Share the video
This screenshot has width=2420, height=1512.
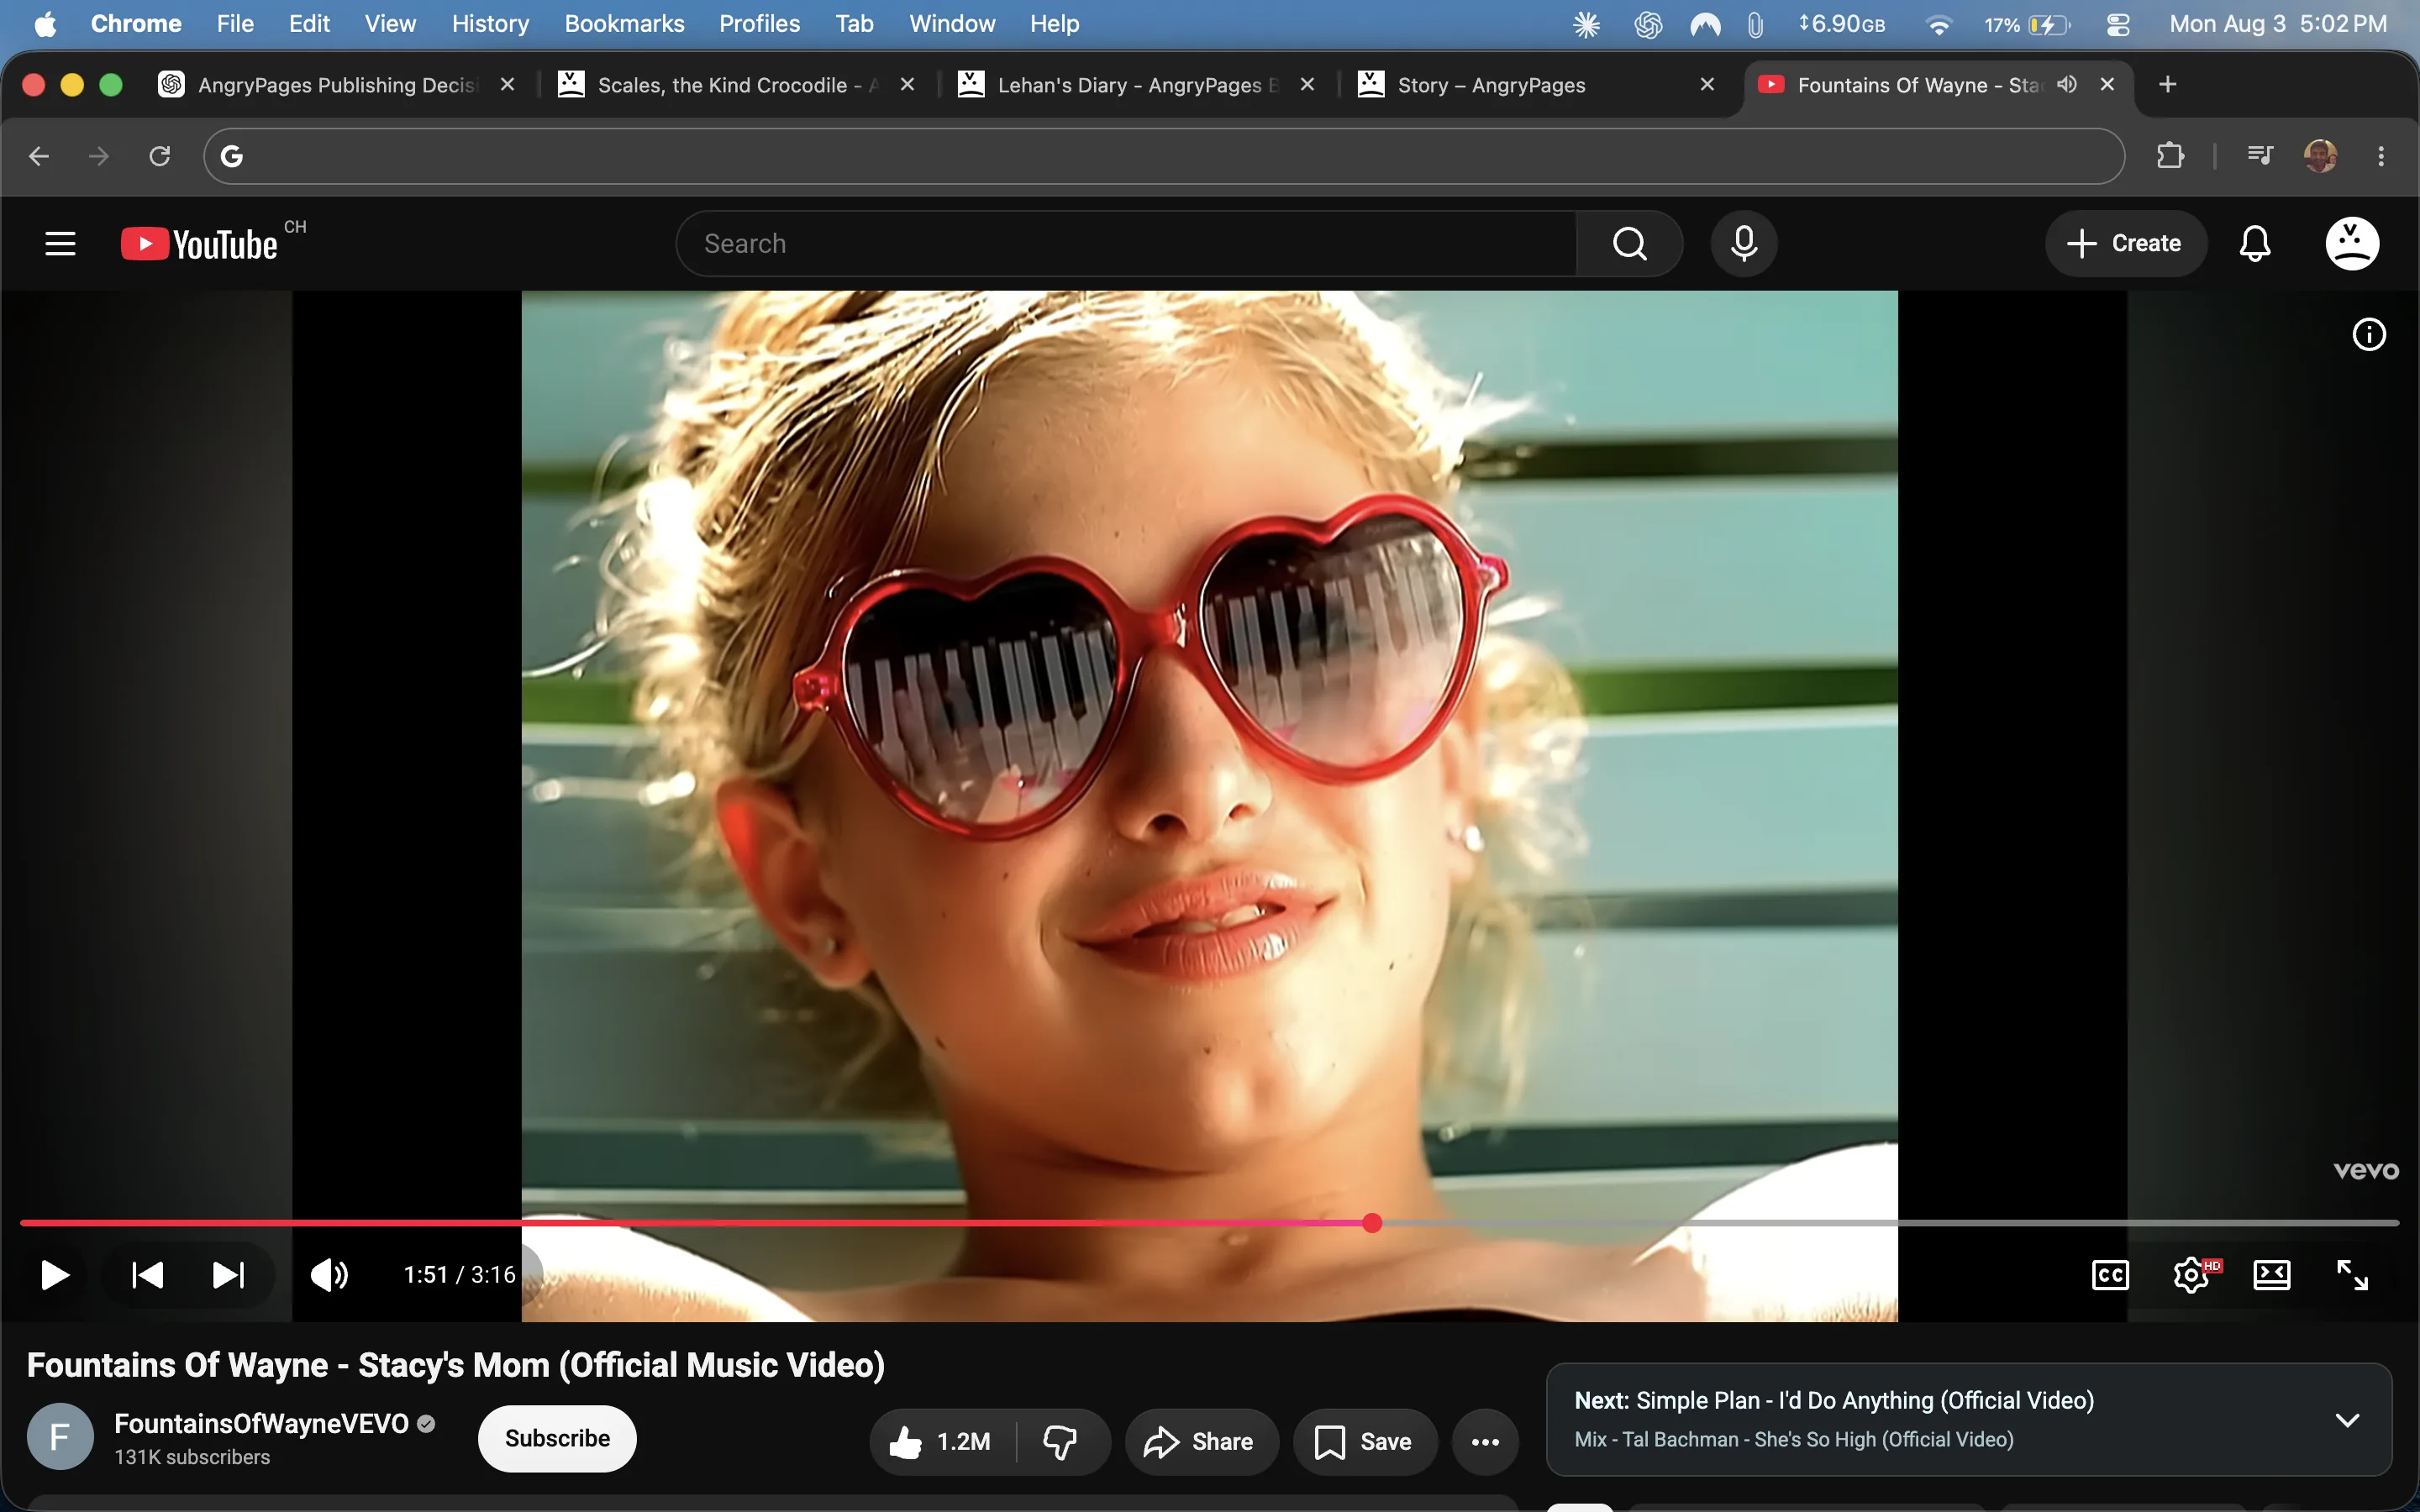point(1200,1441)
